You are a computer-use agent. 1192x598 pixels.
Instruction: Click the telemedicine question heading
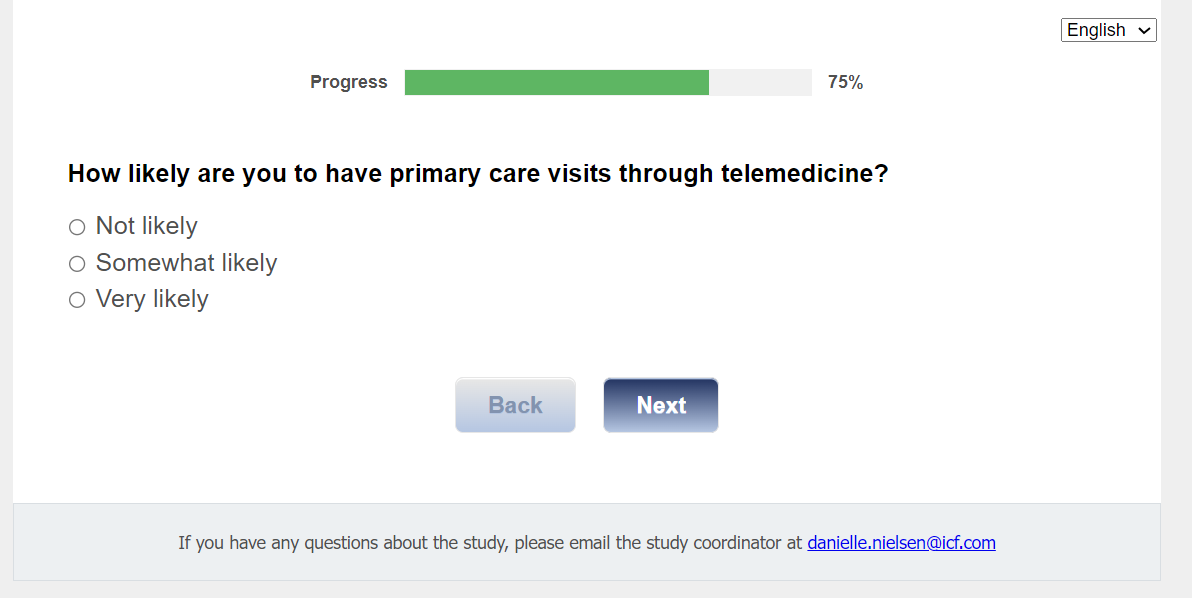click(x=478, y=174)
